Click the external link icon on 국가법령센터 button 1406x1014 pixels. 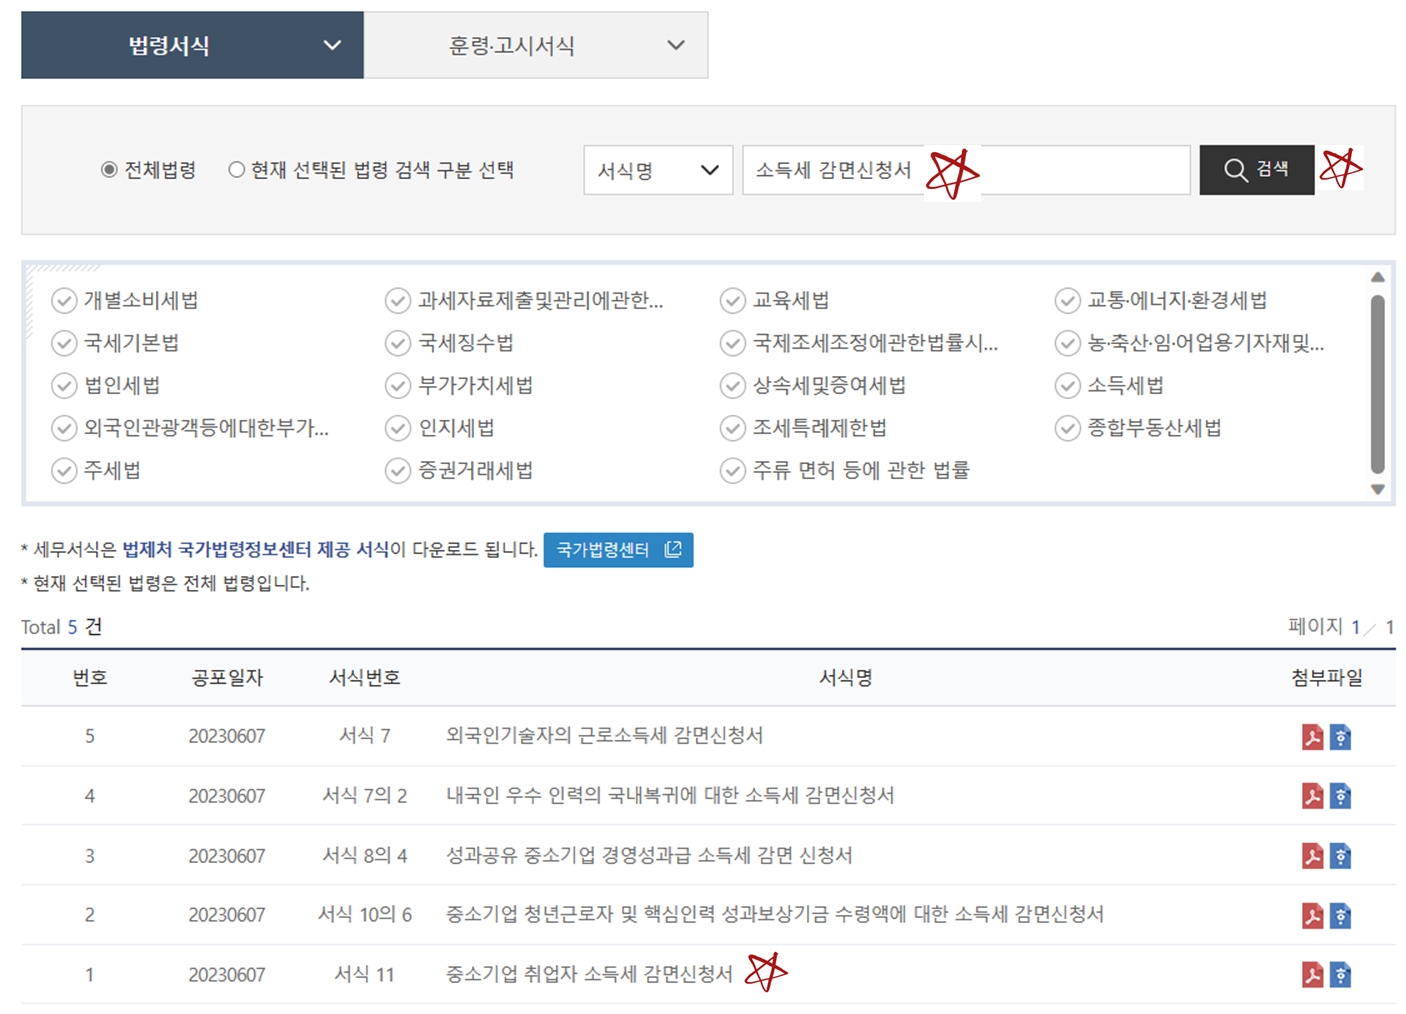[x=673, y=550]
